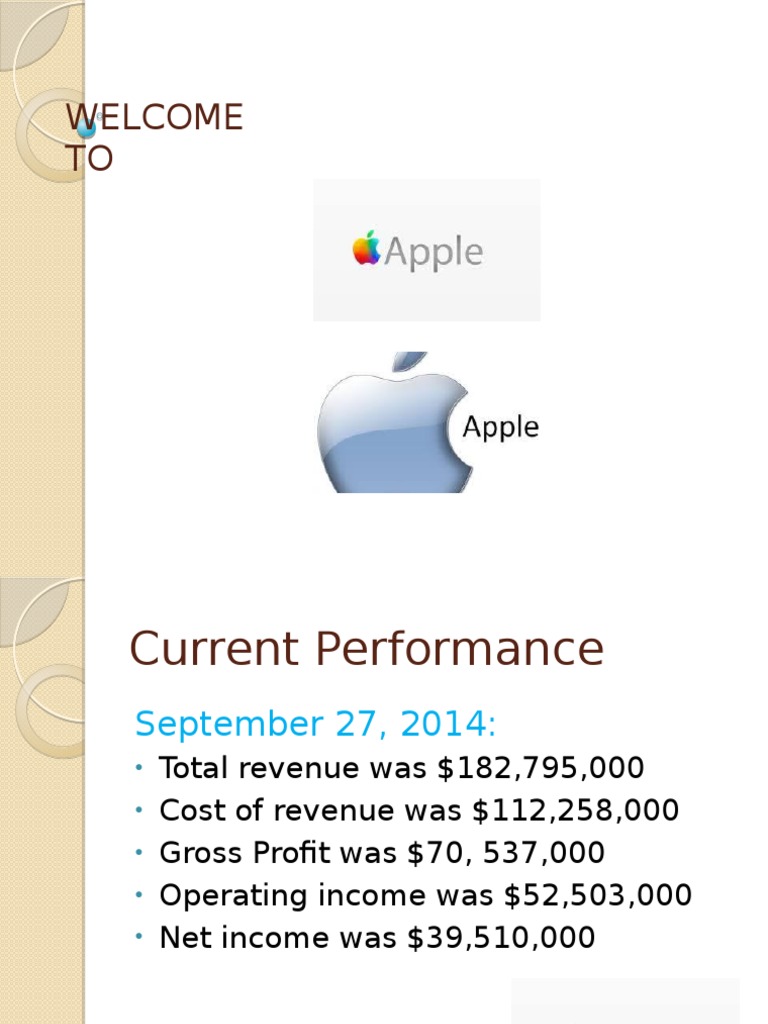Click the bullet before Total revenue
Image resolution: width=768 pixels, height=1024 pixels.
click(138, 768)
